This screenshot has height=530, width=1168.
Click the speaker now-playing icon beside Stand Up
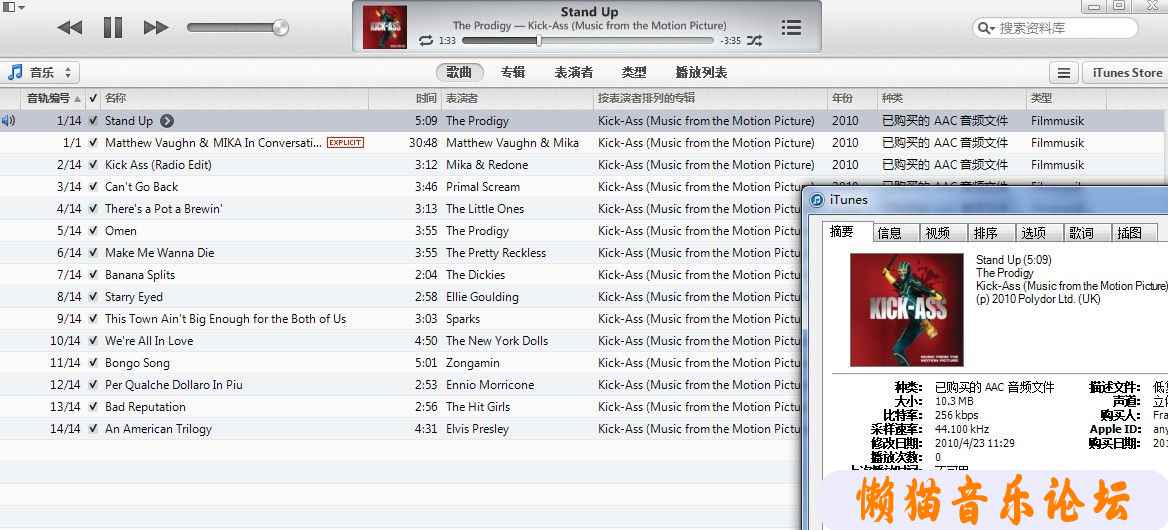[x=8, y=121]
